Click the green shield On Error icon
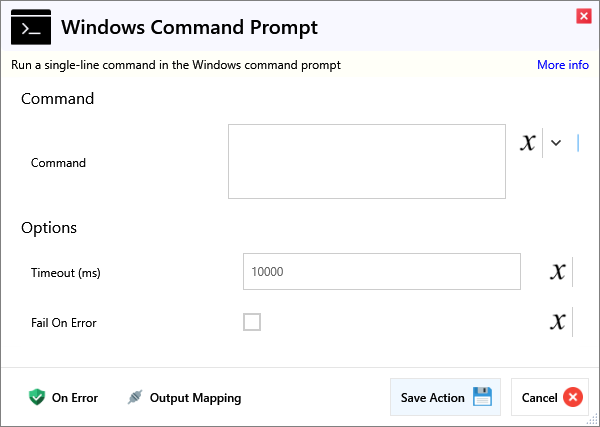 pyautogui.click(x=37, y=397)
